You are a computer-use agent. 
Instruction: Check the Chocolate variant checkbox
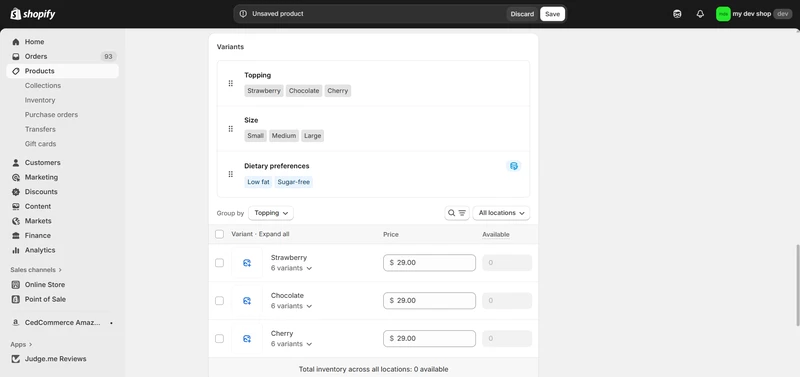(219, 300)
